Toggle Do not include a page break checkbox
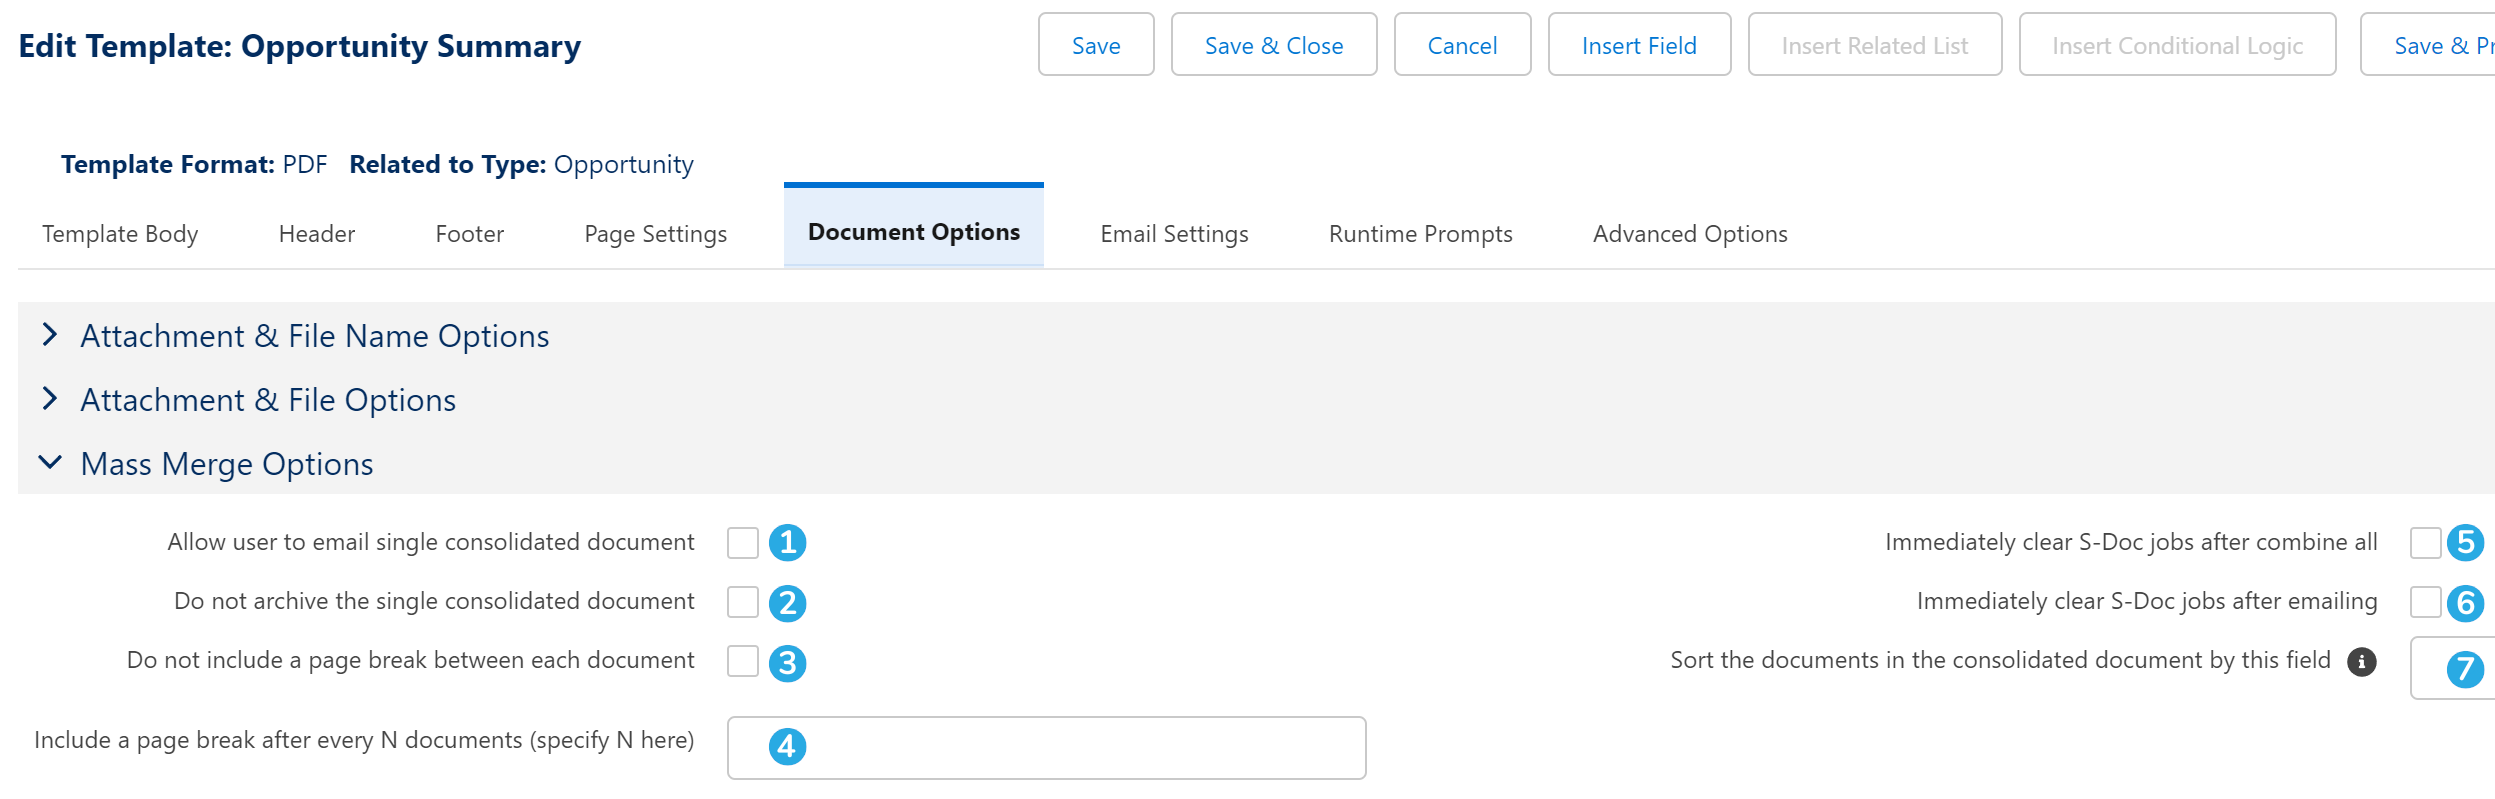 click(743, 661)
